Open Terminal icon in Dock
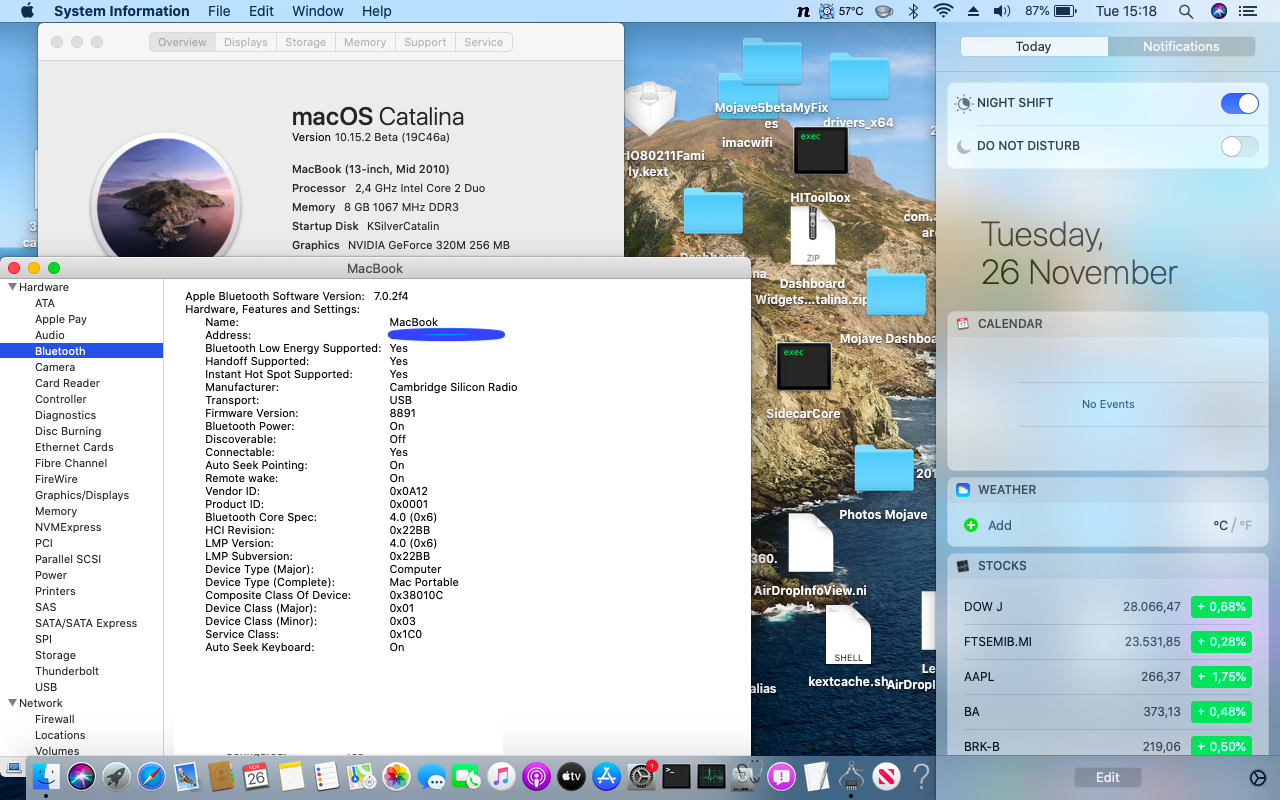1280x800 pixels. [x=676, y=776]
